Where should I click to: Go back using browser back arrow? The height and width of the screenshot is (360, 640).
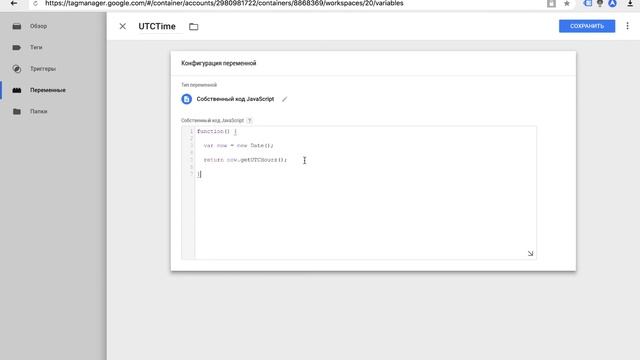click(x=14, y=3)
